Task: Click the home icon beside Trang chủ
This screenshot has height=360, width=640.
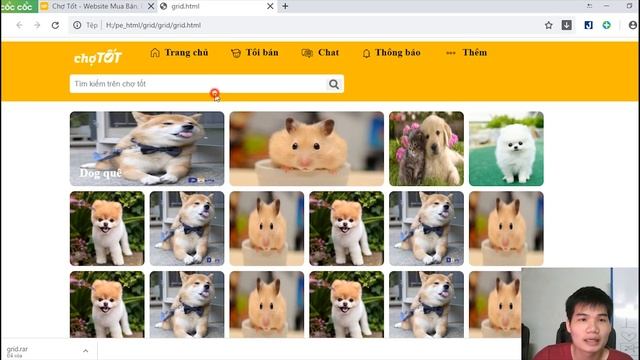Action: click(x=155, y=53)
